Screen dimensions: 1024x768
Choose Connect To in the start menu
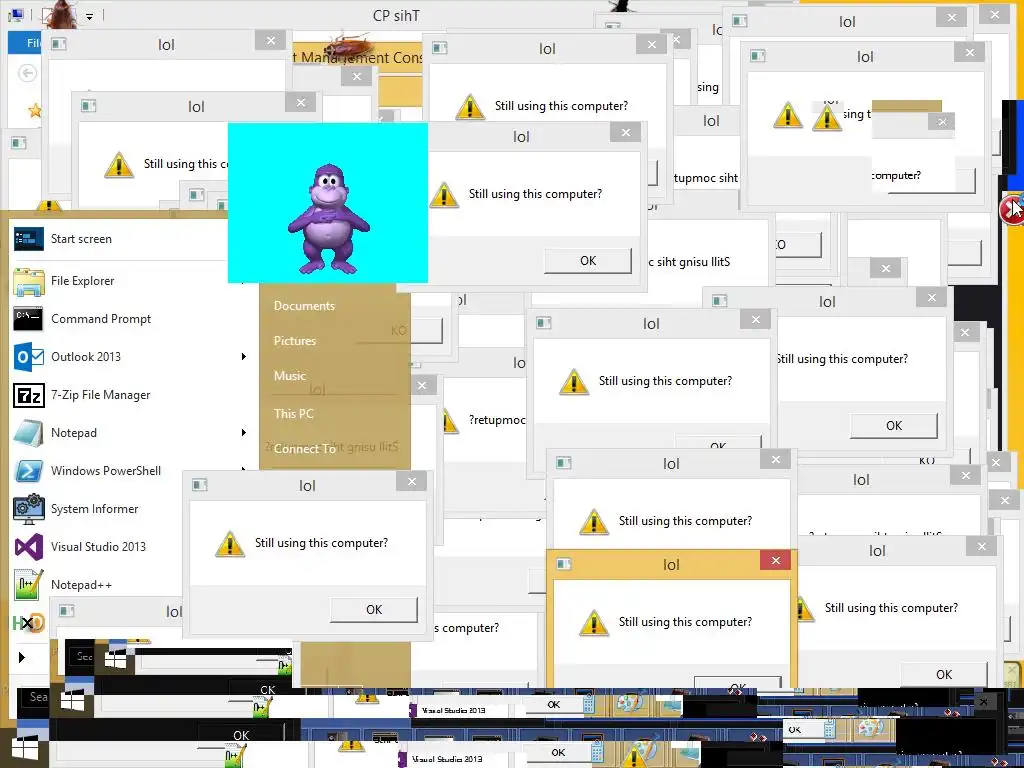[x=305, y=449]
